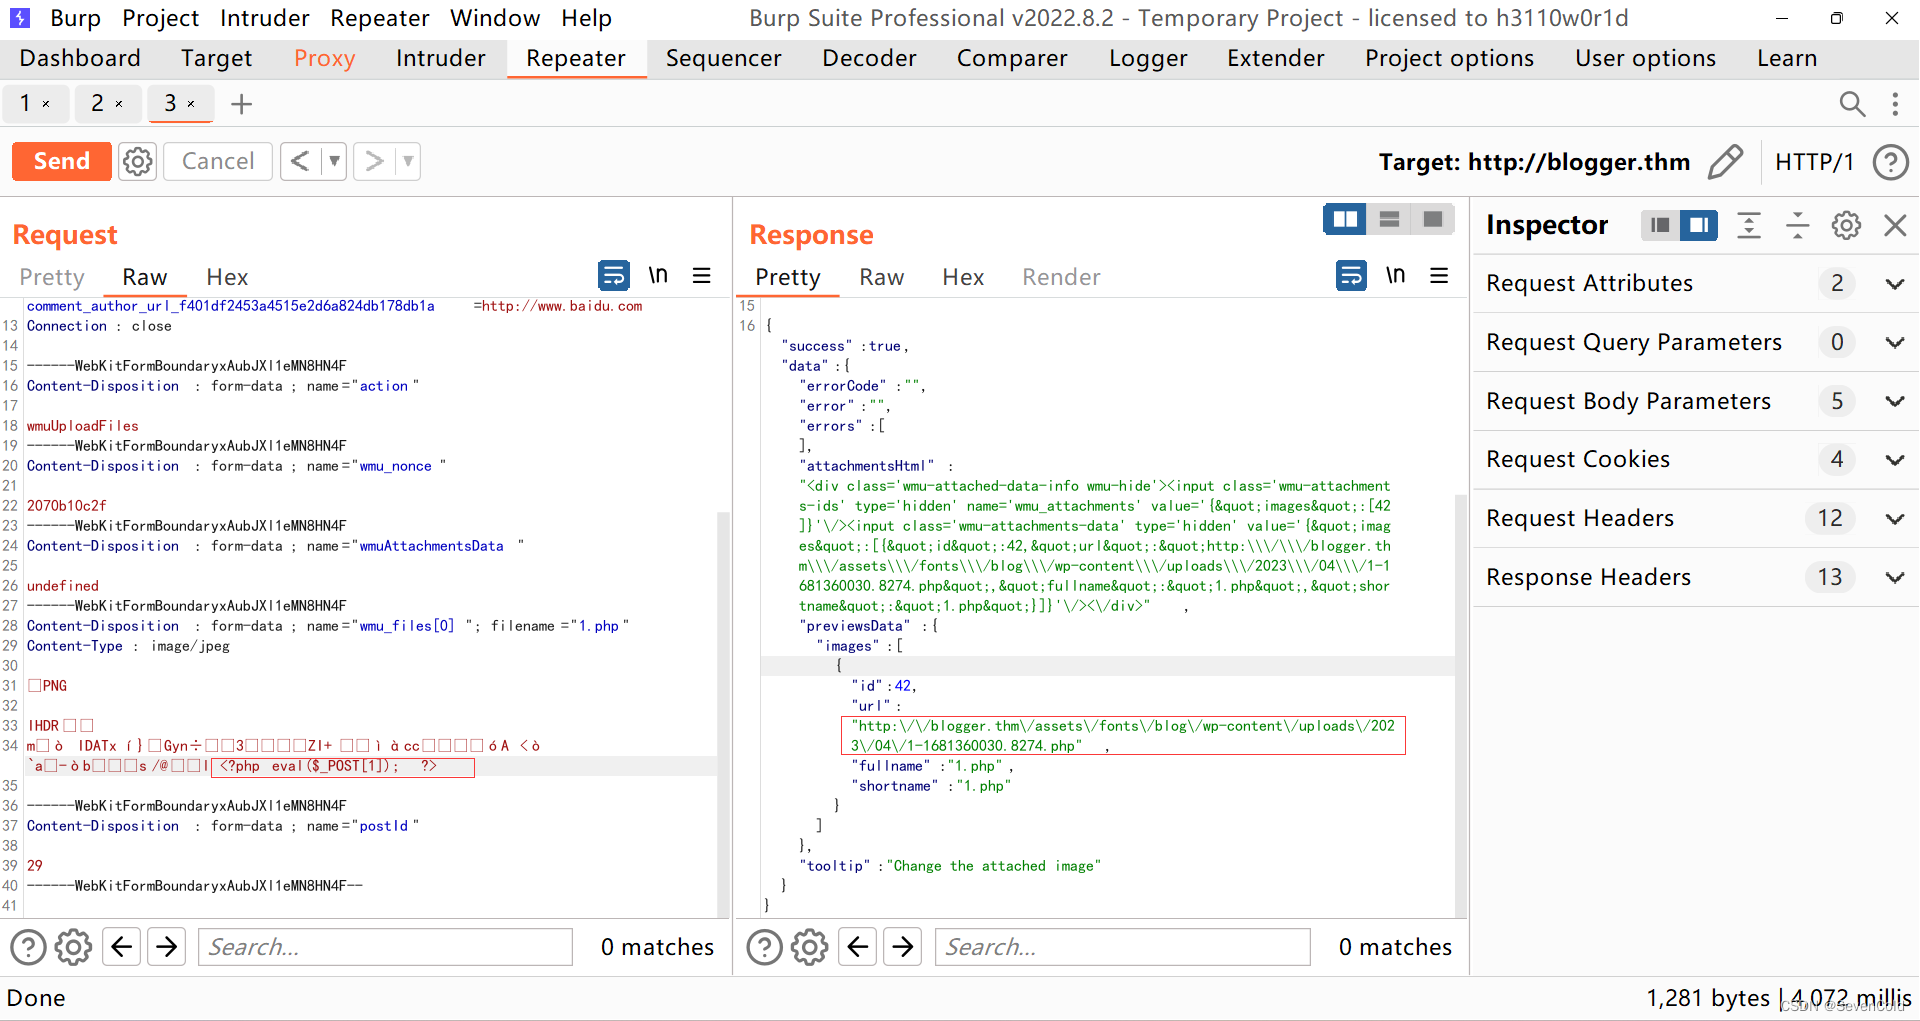1920x1021 pixels.
Task: Jump to previous Response search match
Action: [x=858, y=946]
